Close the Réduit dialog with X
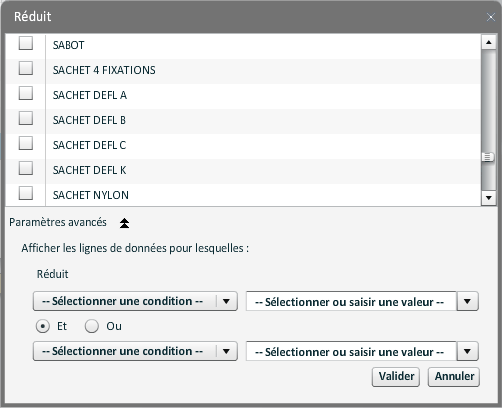The image size is (502, 408). coord(490,17)
